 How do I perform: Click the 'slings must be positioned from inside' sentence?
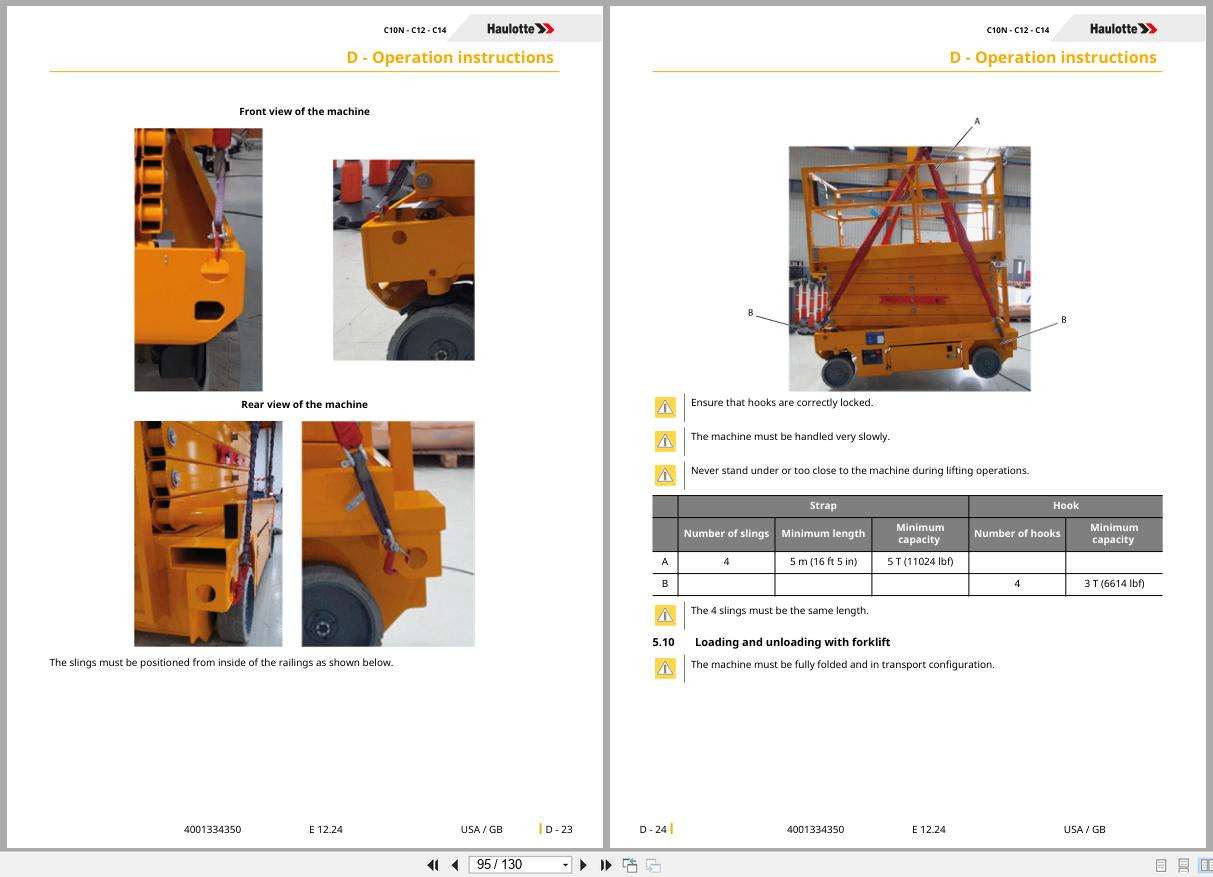point(221,662)
